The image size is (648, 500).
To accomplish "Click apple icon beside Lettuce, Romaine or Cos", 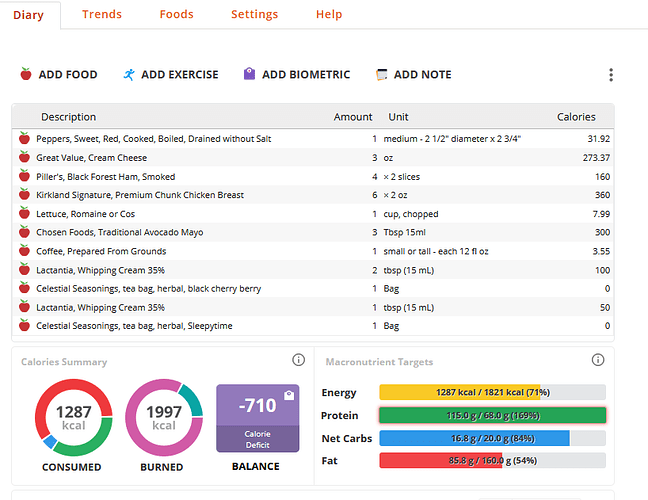I will pyautogui.click(x=24, y=213).
